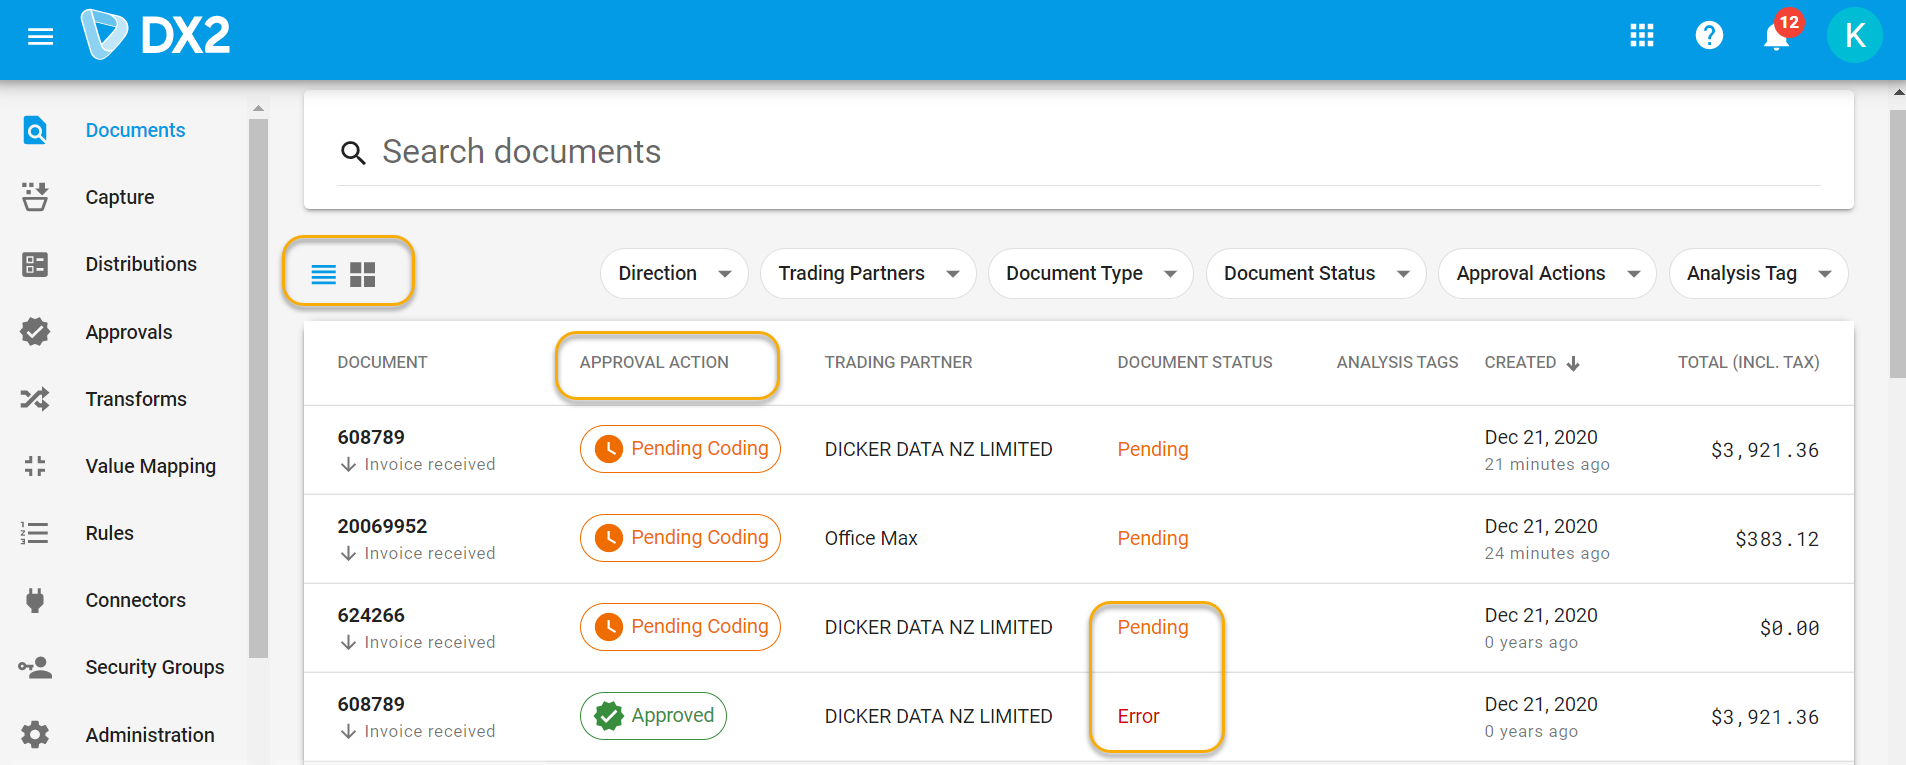The width and height of the screenshot is (1906, 765).
Task: Open the Trading Partners filter dropdown
Action: click(867, 274)
